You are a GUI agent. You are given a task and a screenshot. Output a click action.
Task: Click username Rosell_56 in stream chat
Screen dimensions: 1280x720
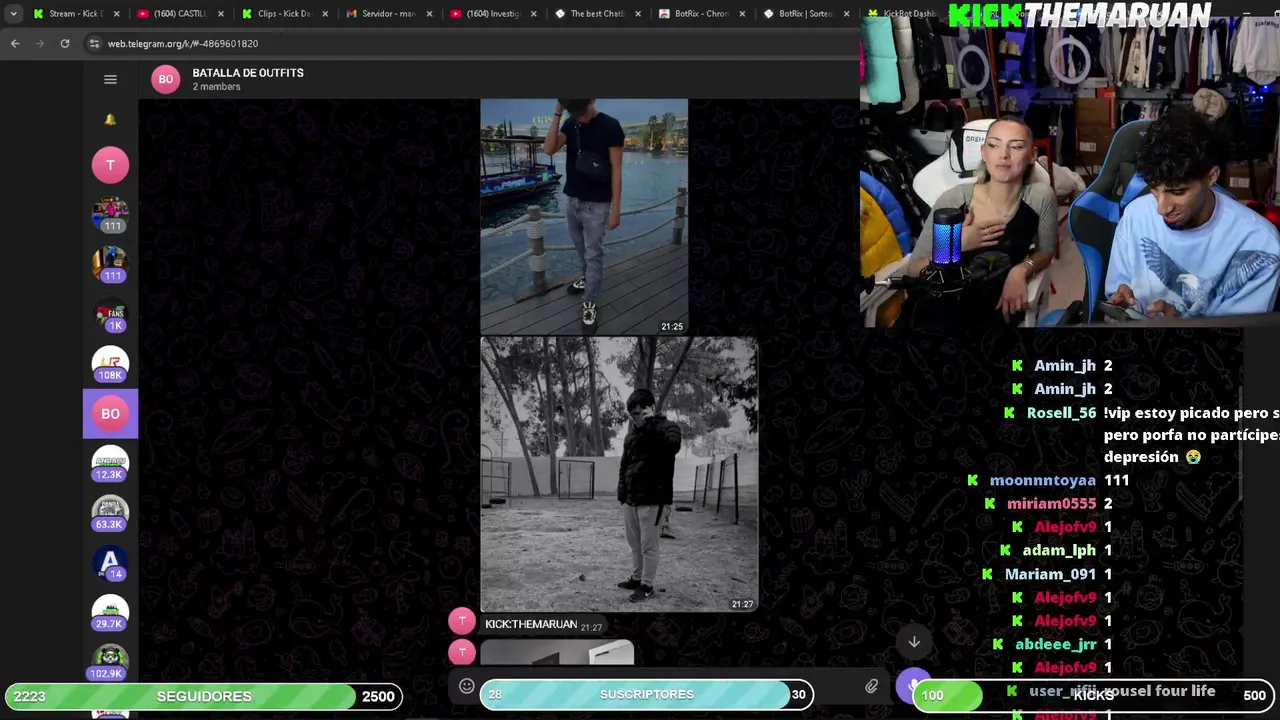(1061, 413)
